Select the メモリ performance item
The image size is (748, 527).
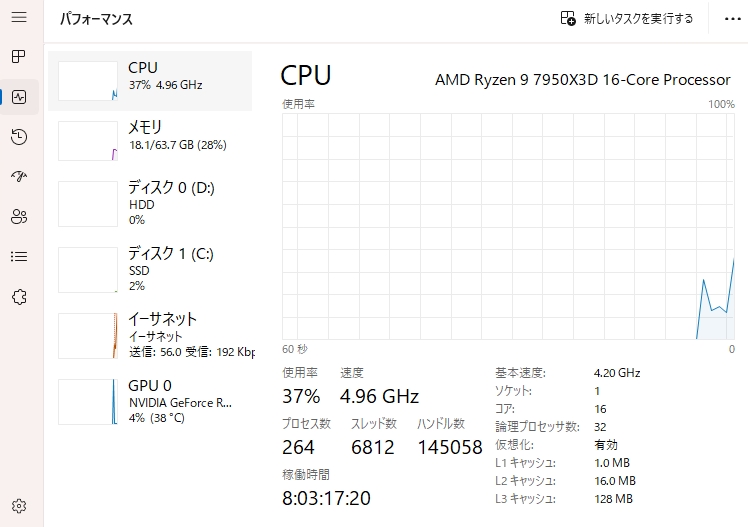pyautogui.click(x=150, y=140)
